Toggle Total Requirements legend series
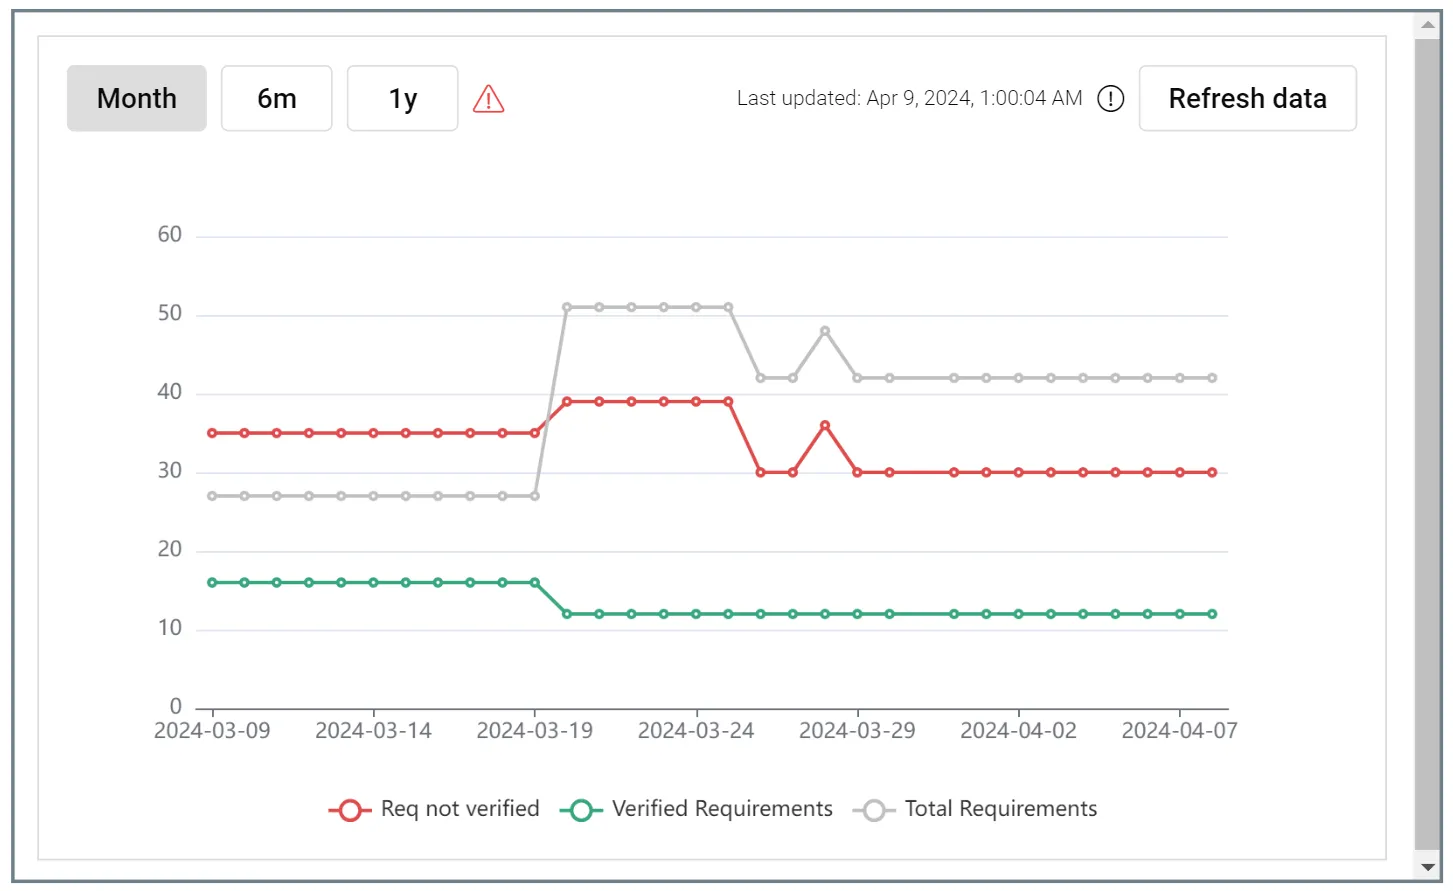The width and height of the screenshot is (1453, 891). (x=975, y=809)
